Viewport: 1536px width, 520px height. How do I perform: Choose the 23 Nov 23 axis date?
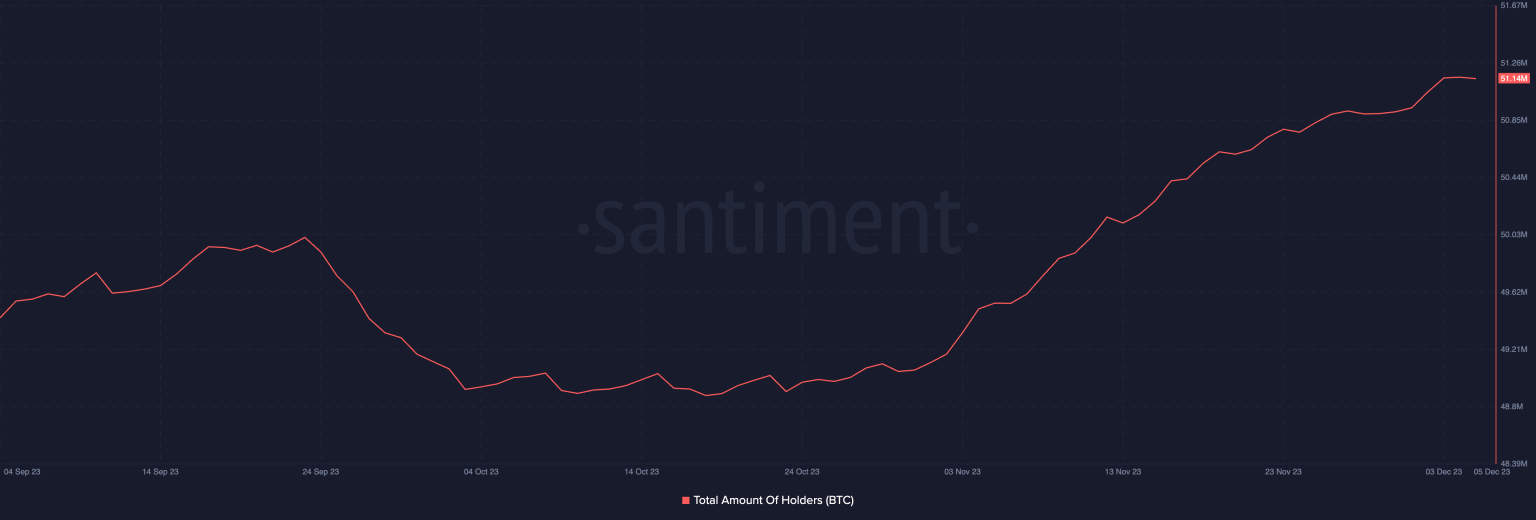tap(1283, 471)
